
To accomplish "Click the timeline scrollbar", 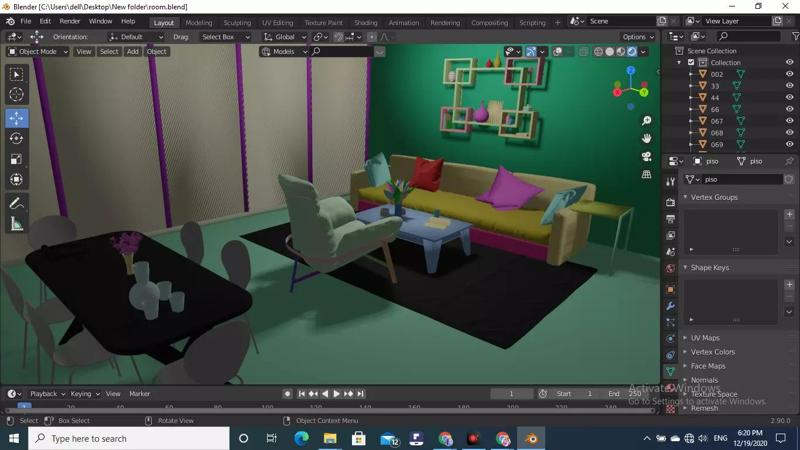I will tap(330, 411).
